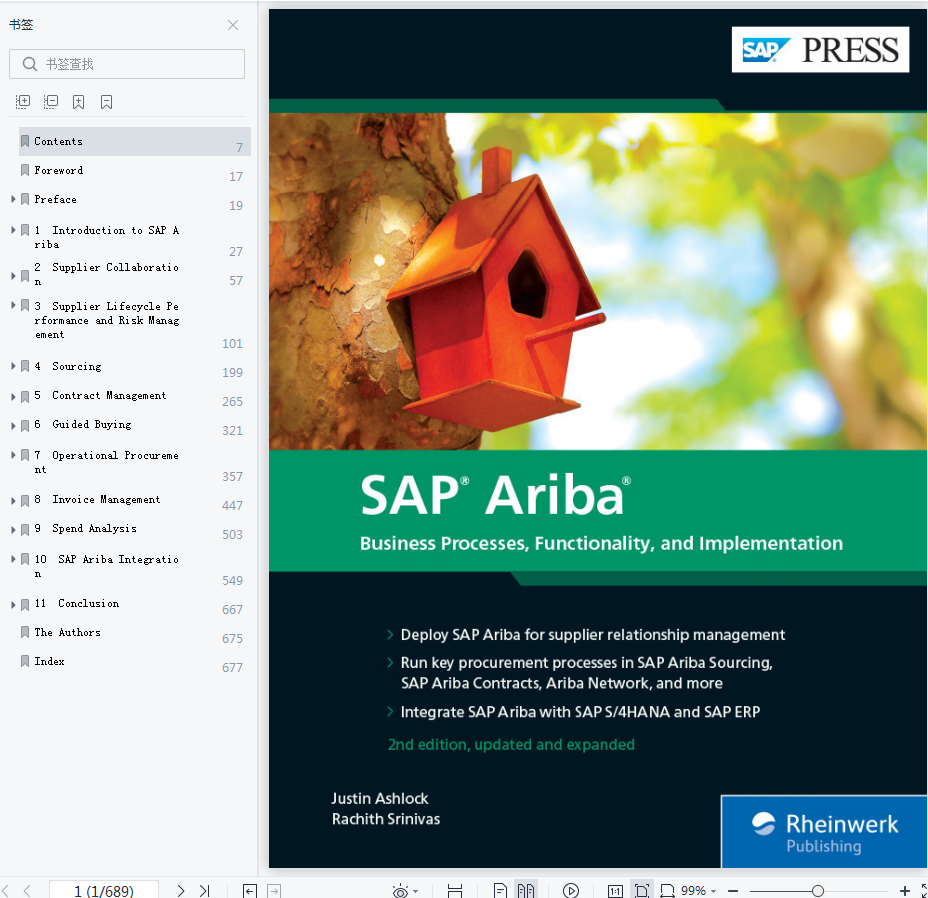Expand chapter 10 SAP Ariba Integration
928x898 pixels.
click(x=13, y=558)
